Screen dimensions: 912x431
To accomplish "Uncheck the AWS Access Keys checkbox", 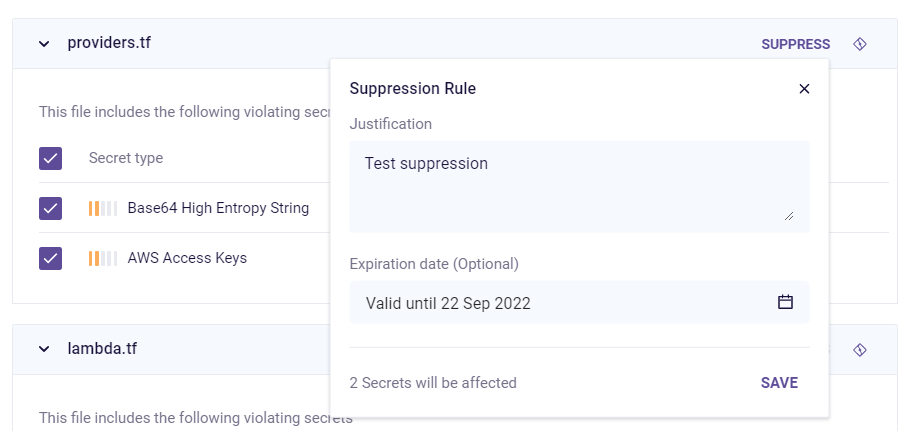I will tap(50, 258).
